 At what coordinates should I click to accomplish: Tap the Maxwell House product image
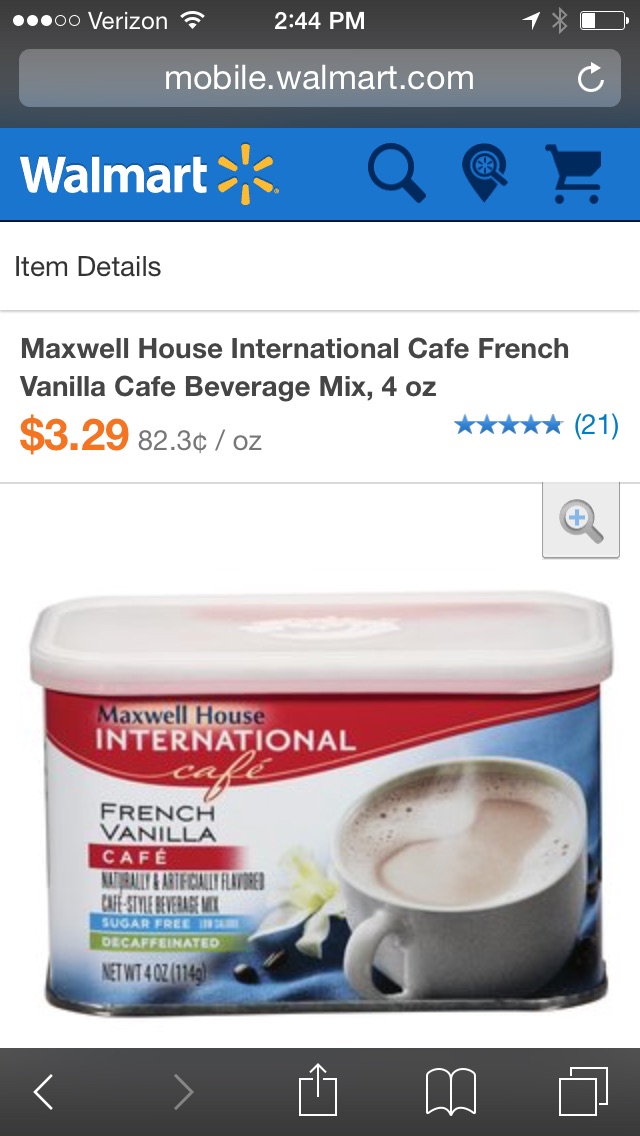point(320,803)
